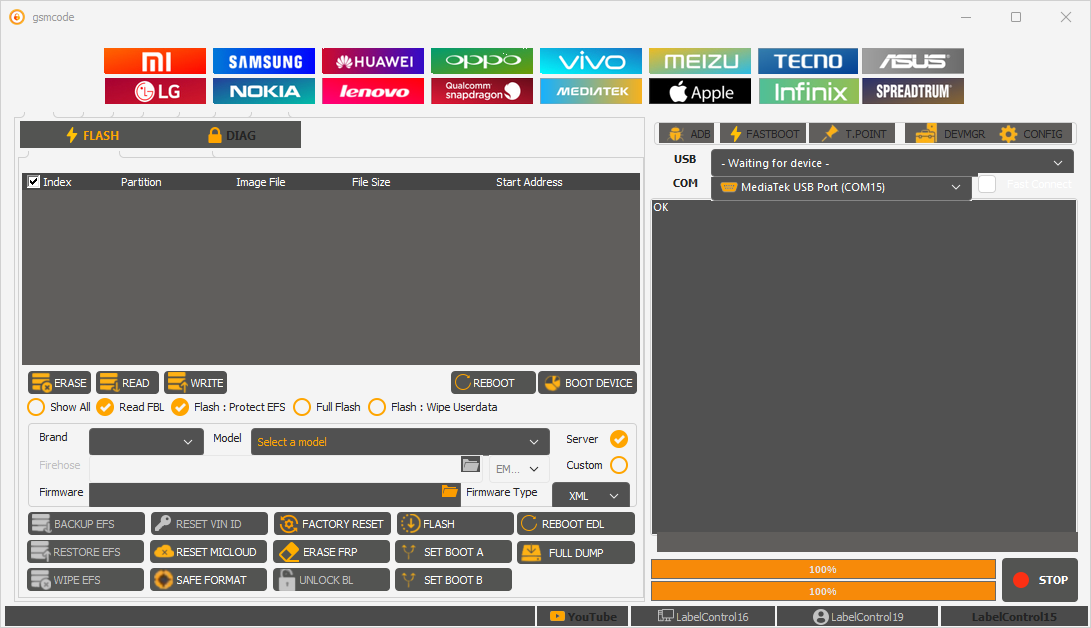The width and height of the screenshot is (1091, 628).
Task: Switch to the DIAG tab
Action: tap(232, 135)
